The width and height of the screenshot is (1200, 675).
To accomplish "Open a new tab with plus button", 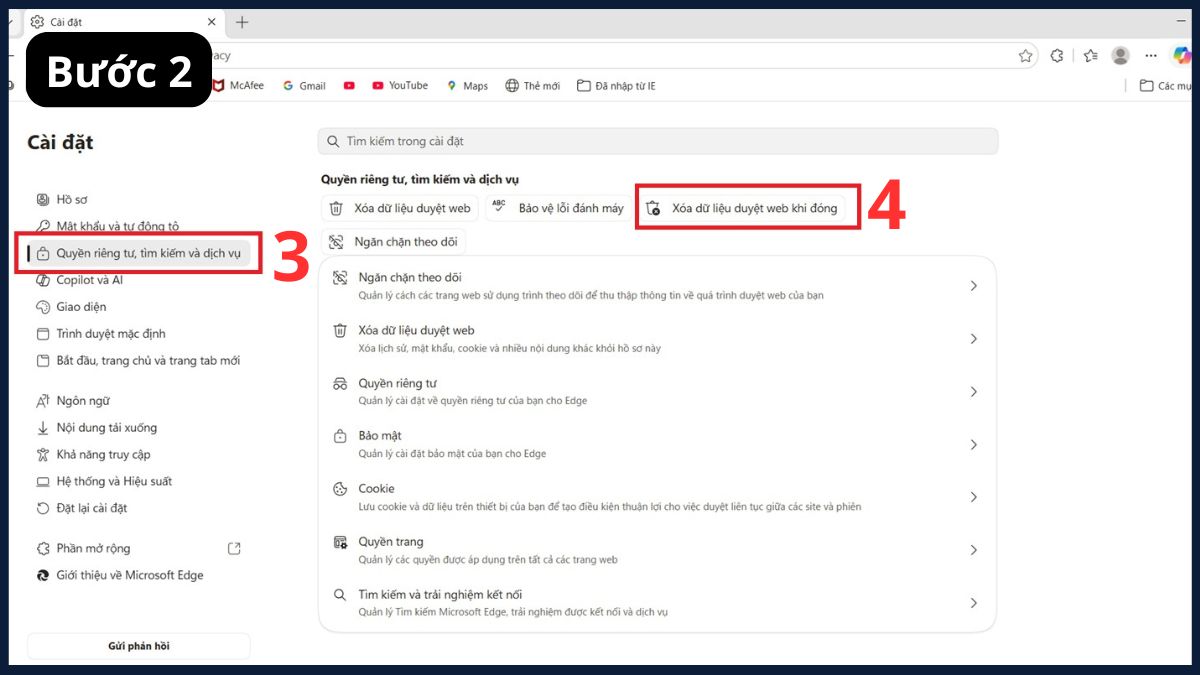I will 242,22.
